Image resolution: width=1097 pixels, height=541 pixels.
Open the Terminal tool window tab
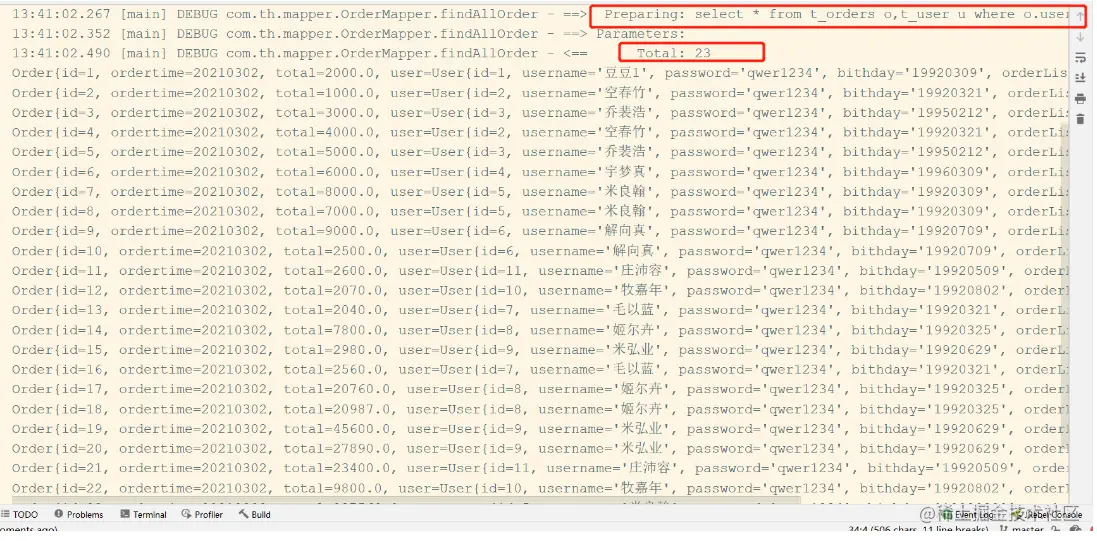143,514
